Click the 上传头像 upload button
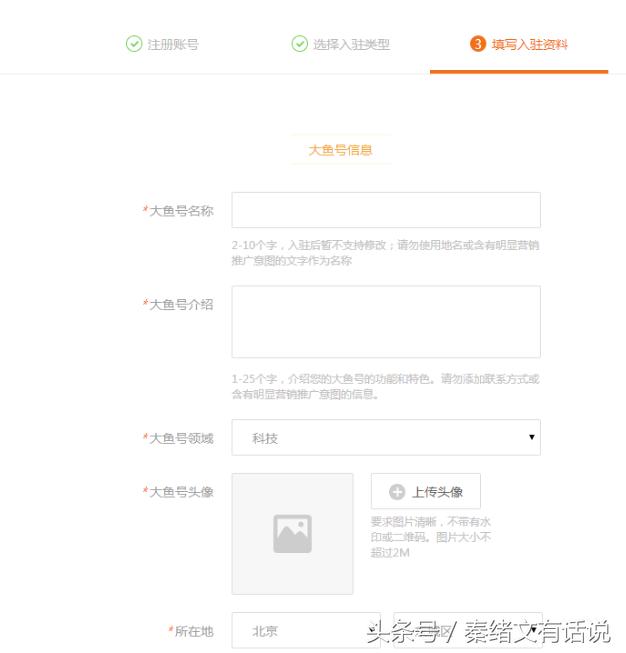 (x=426, y=491)
